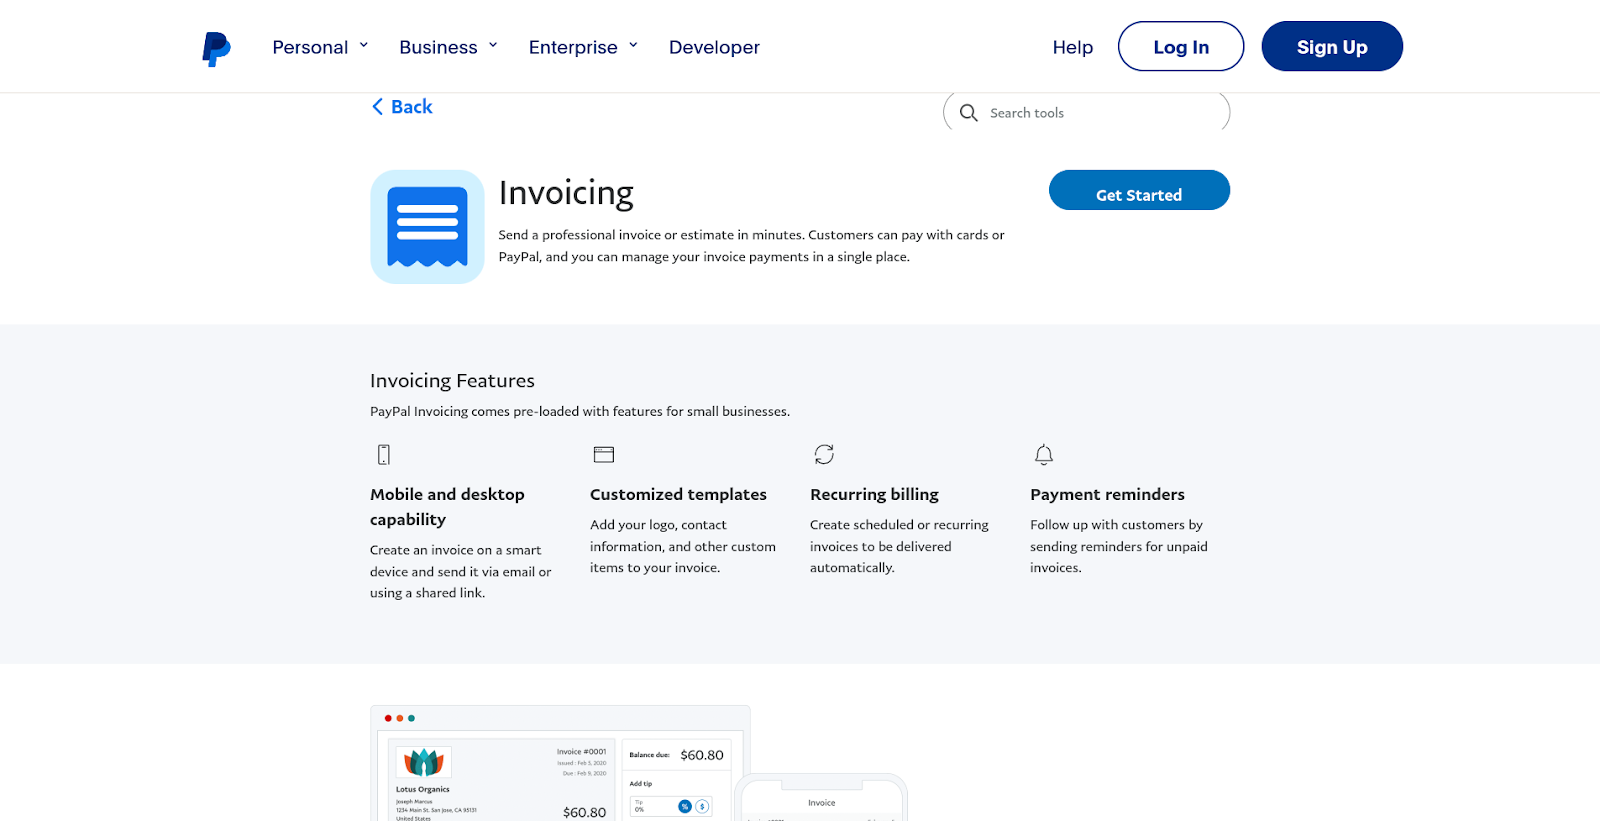Screen dimensions: 1600x821
Task: Expand the Personal dropdown menu
Action: click(x=320, y=47)
